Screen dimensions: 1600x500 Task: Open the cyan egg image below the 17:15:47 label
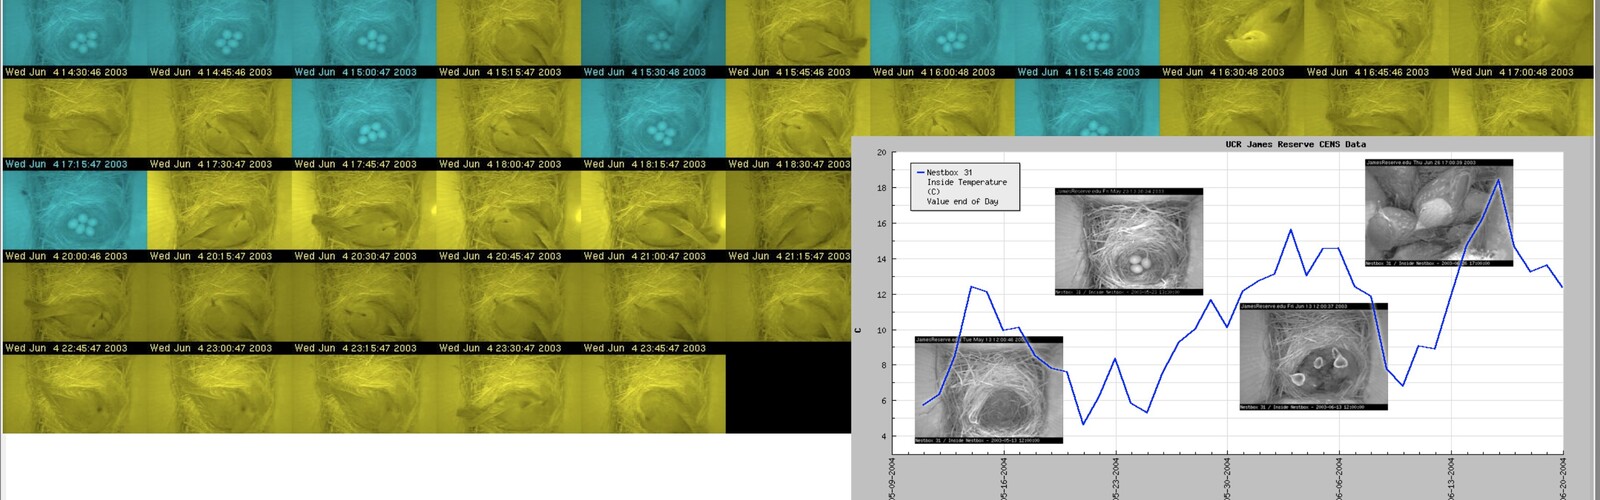(x=74, y=209)
